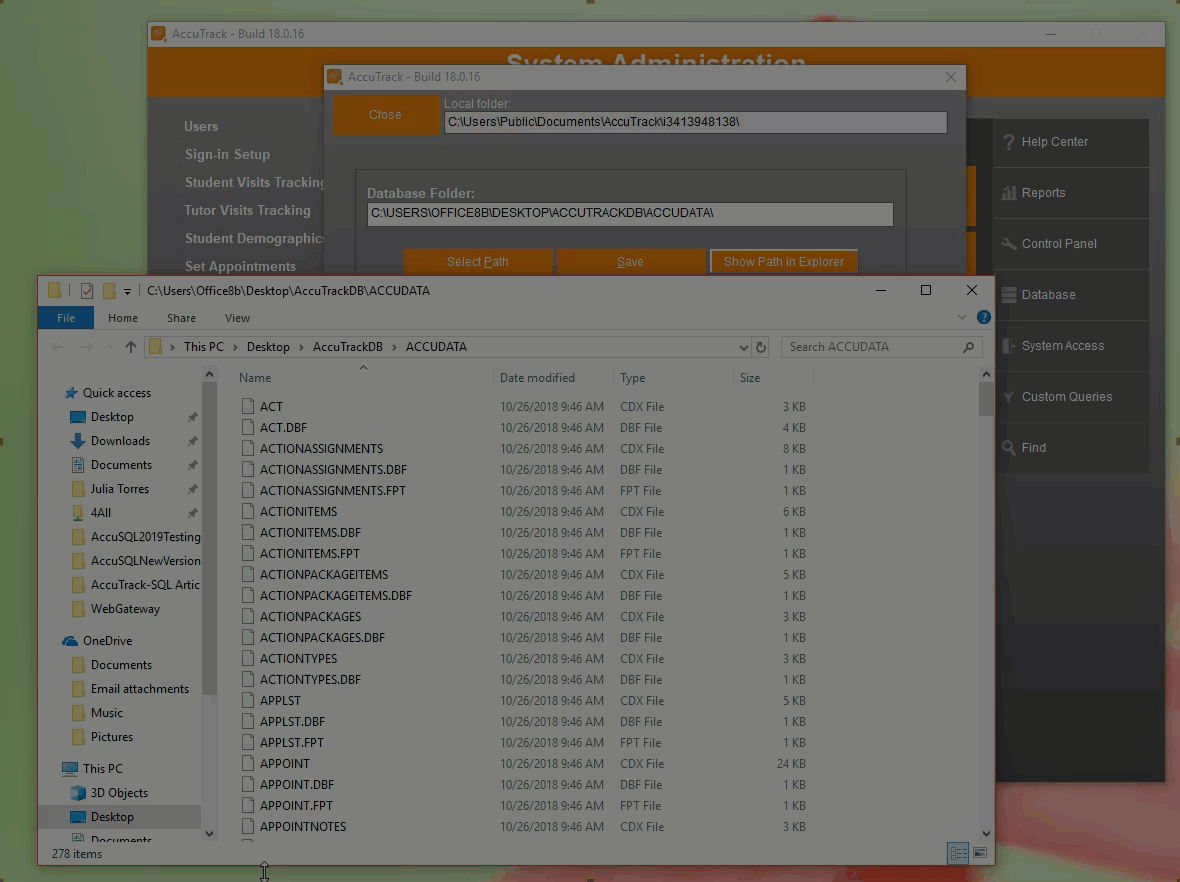Viewport: 1180px width, 882px height.
Task: Open the File tab in Explorer
Action: tap(65, 318)
